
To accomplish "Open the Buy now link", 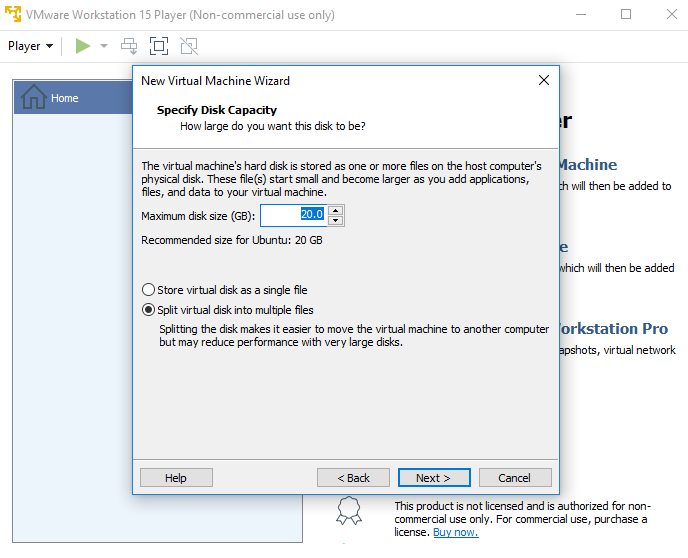I will (x=455, y=532).
